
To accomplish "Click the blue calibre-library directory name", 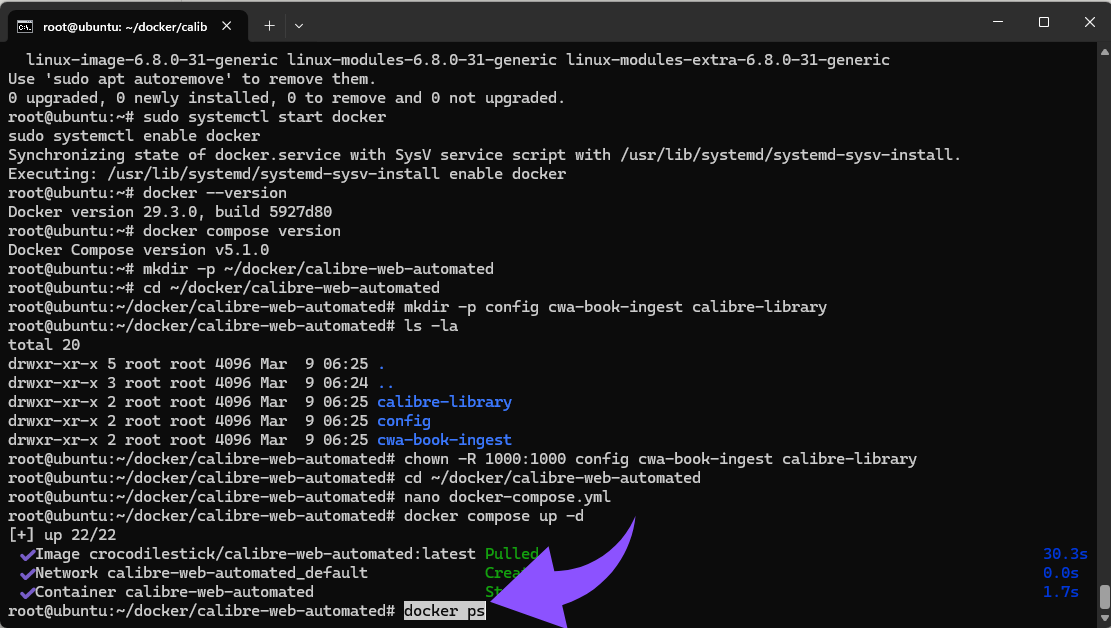I will (444, 401).
